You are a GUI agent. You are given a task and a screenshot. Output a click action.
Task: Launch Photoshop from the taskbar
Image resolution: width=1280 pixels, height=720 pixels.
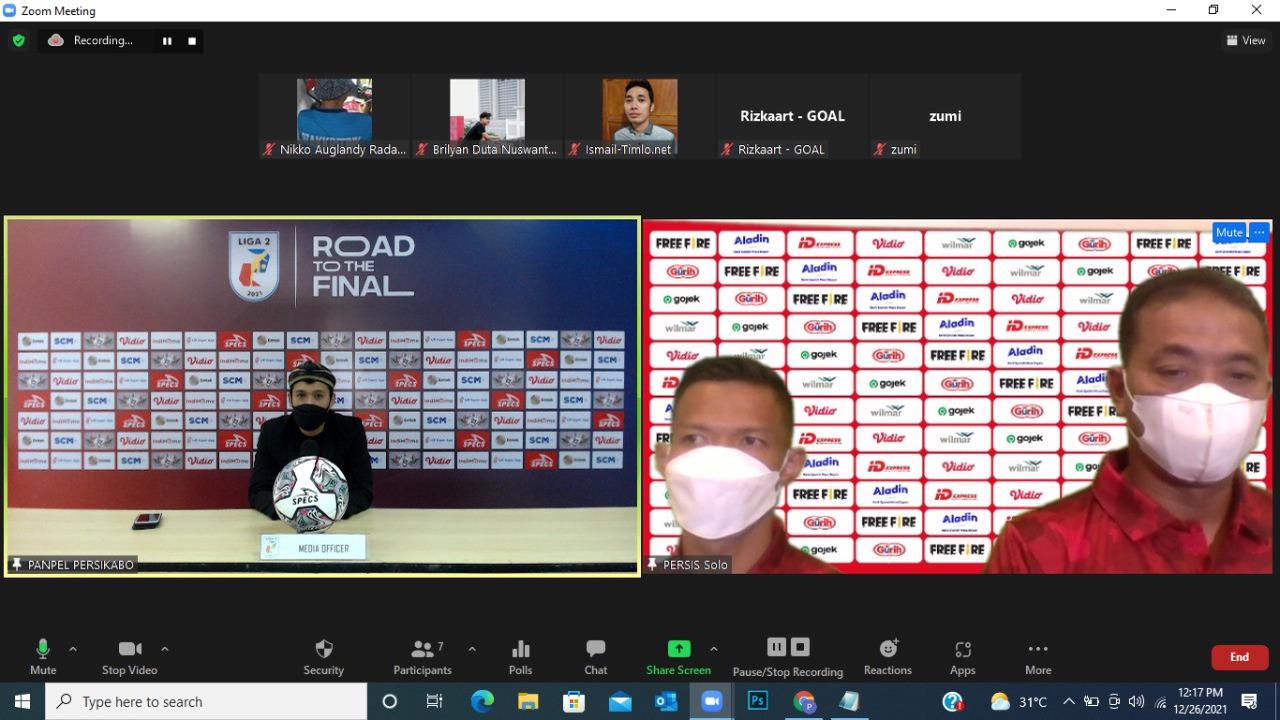point(757,701)
